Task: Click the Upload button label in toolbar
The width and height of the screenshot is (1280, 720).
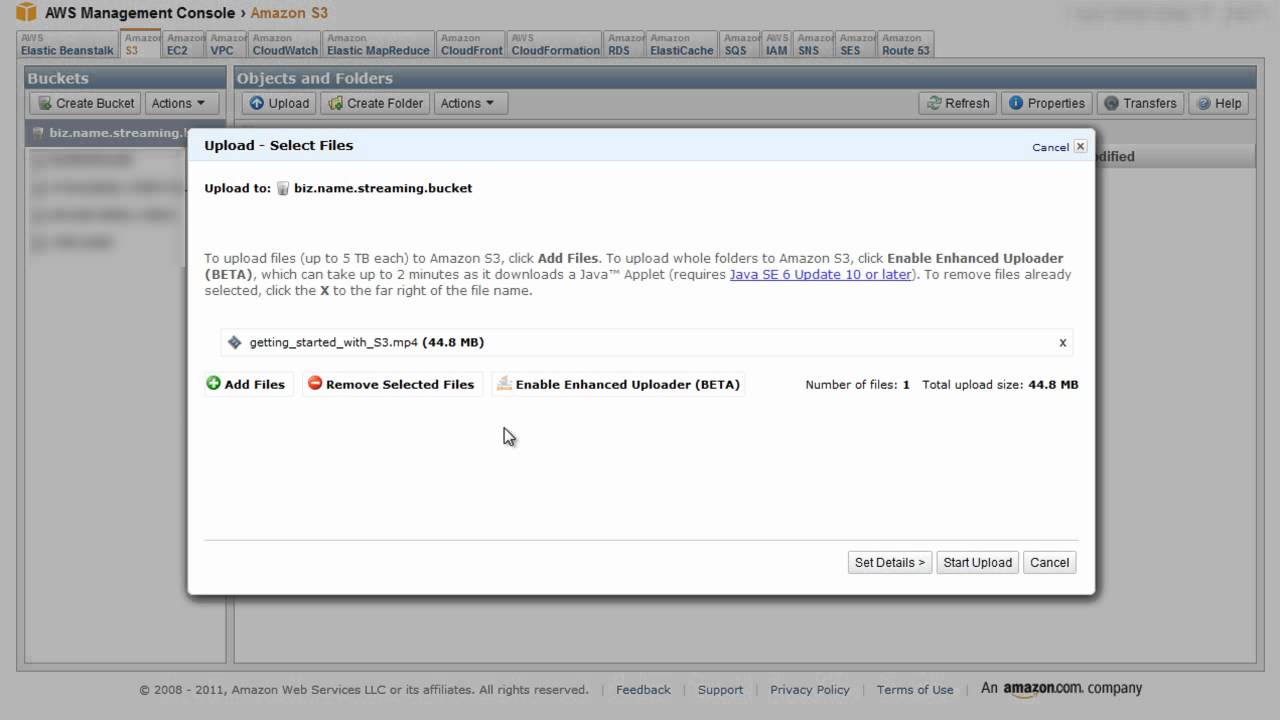Action: (289, 103)
